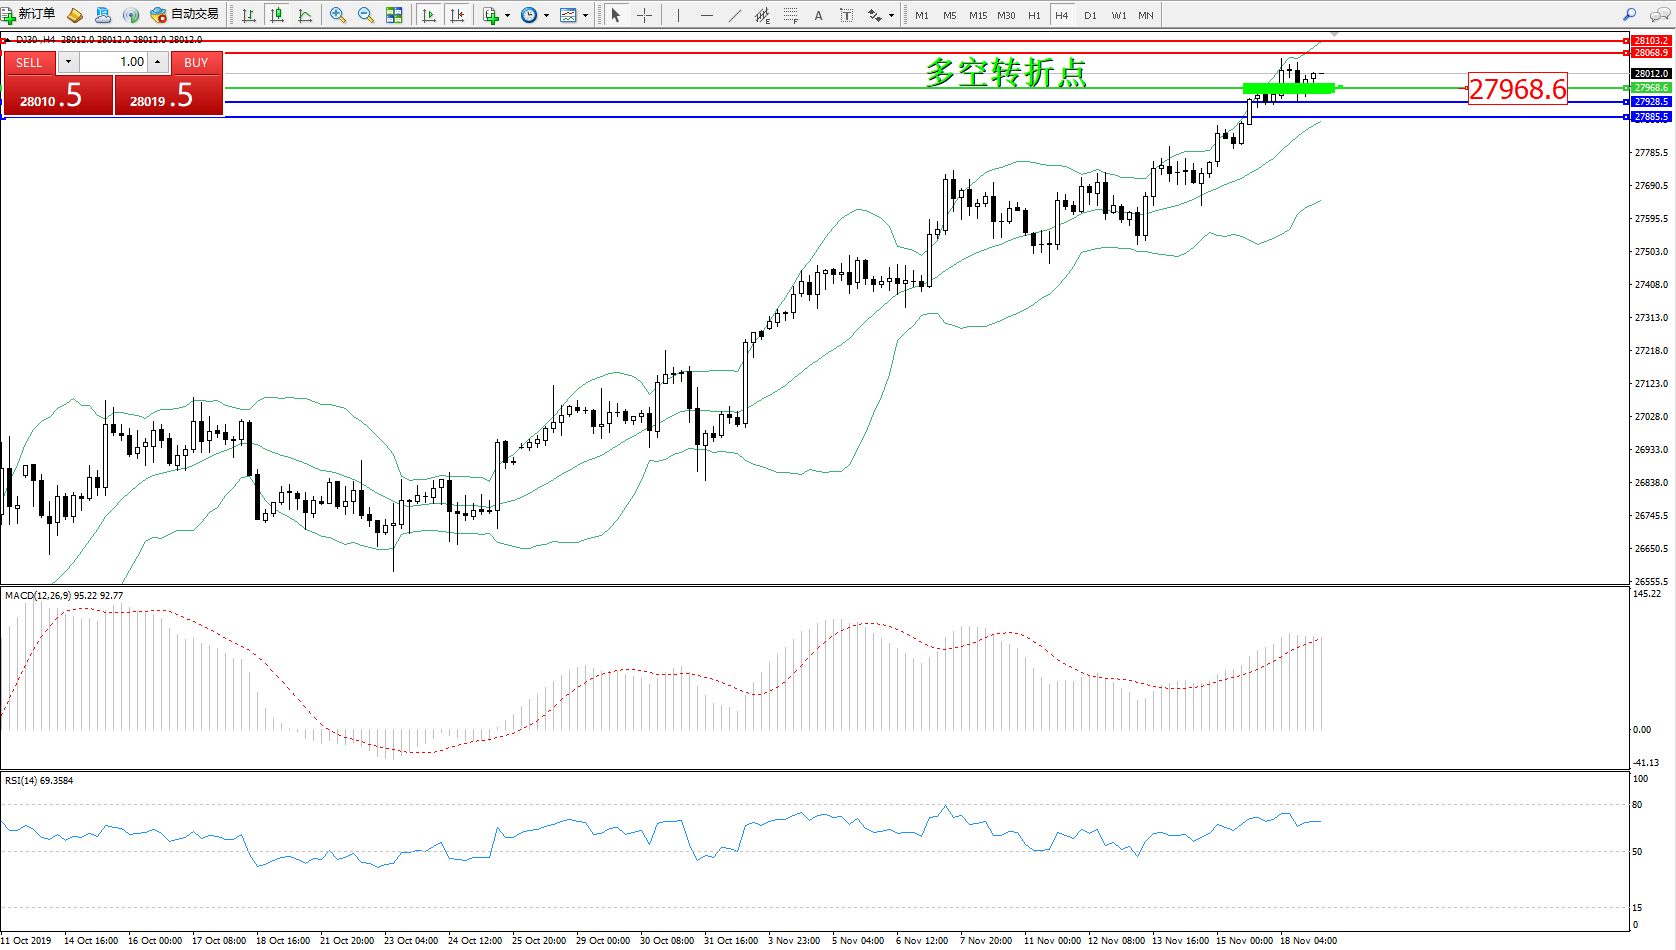The image size is (1676, 950).
Task: Expand the indicators list dropdown arrow
Action: pos(507,16)
